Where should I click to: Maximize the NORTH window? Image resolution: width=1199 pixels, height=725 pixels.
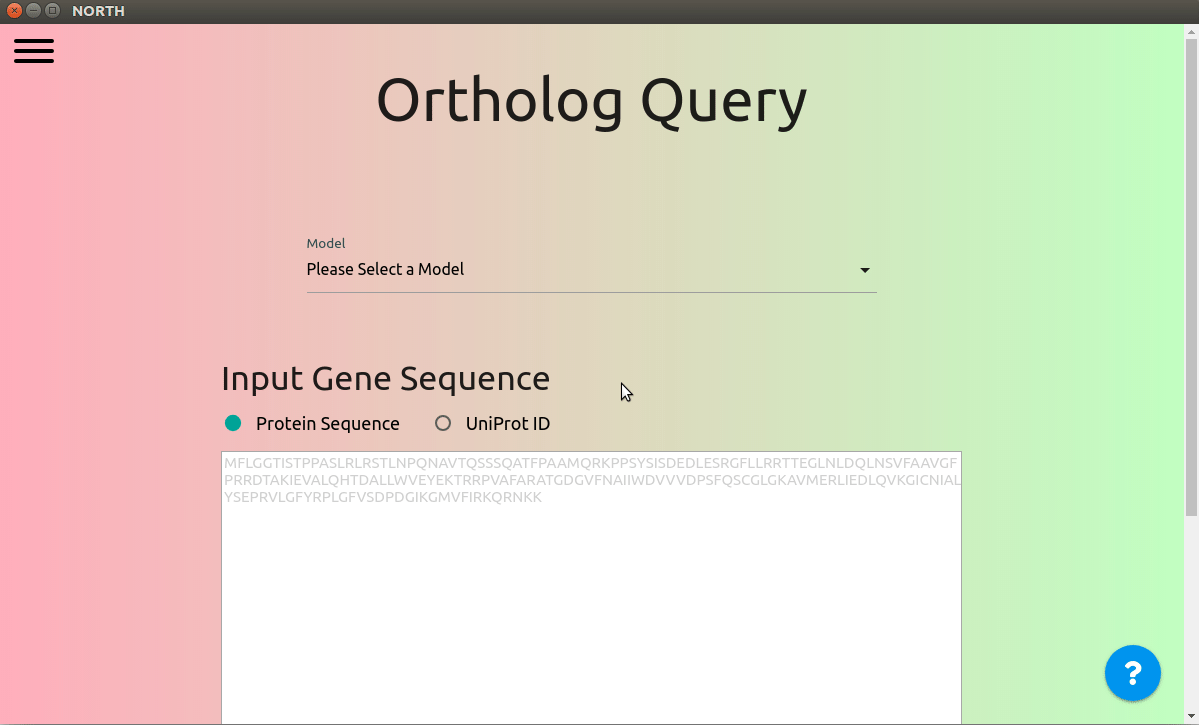52,11
